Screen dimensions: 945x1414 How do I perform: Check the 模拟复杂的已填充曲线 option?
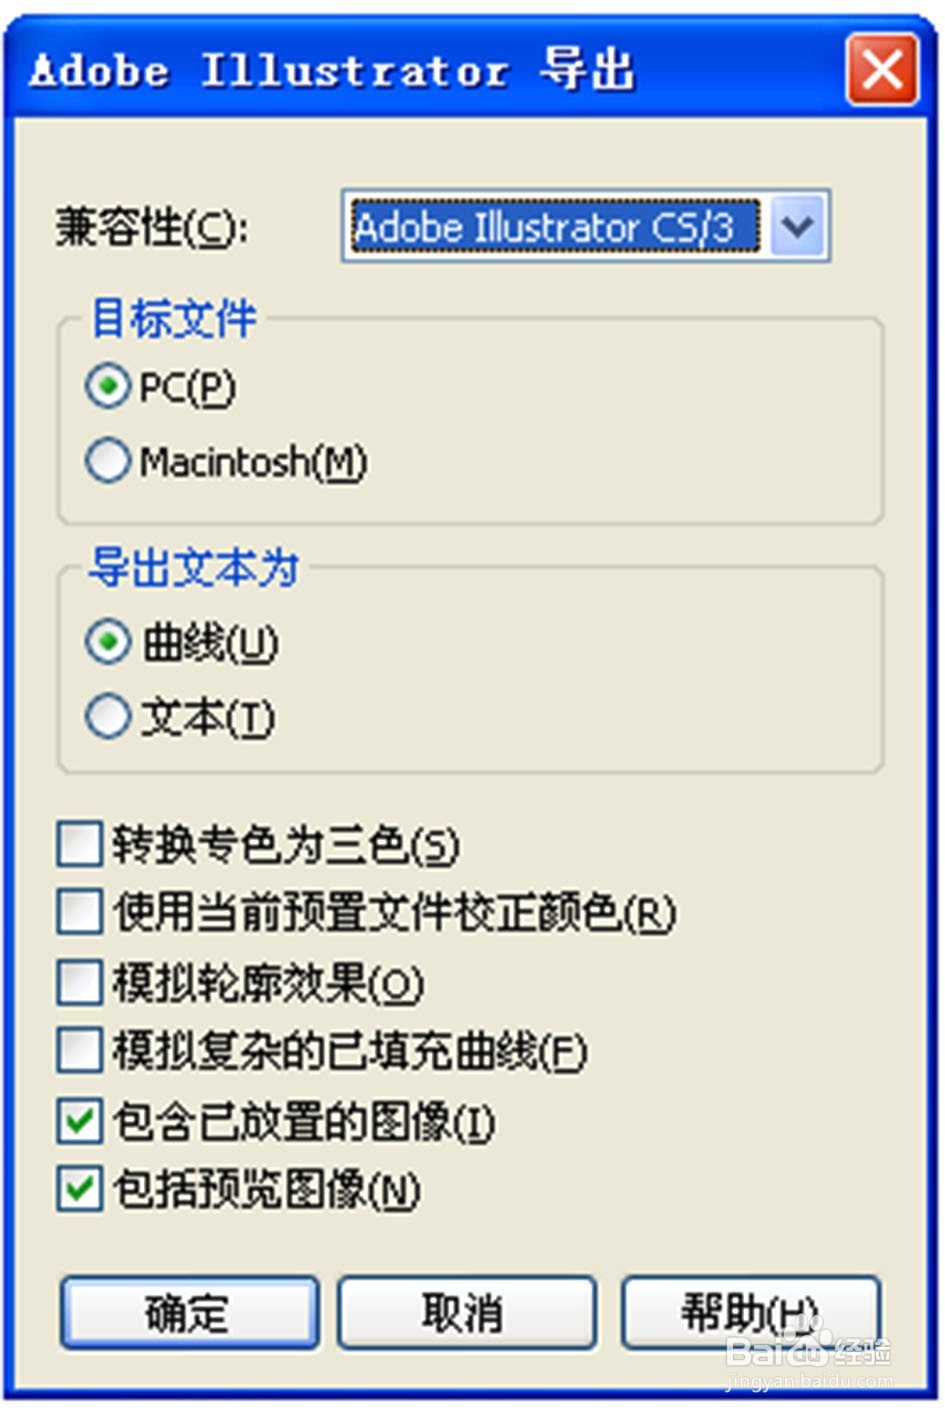(x=80, y=1051)
